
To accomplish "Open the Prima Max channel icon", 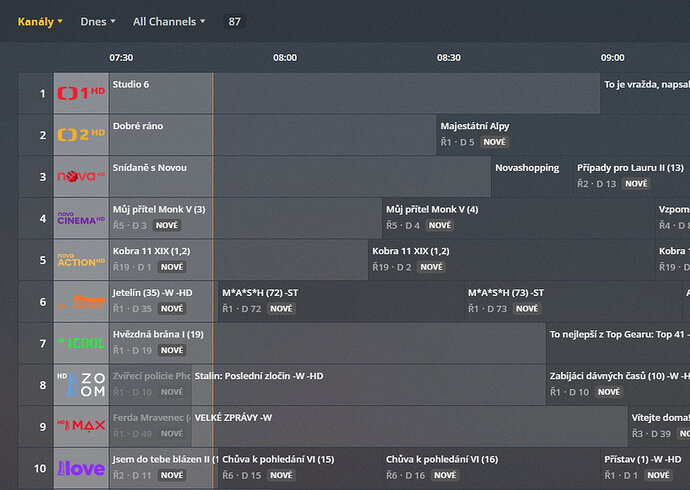I will pos(81,427).
